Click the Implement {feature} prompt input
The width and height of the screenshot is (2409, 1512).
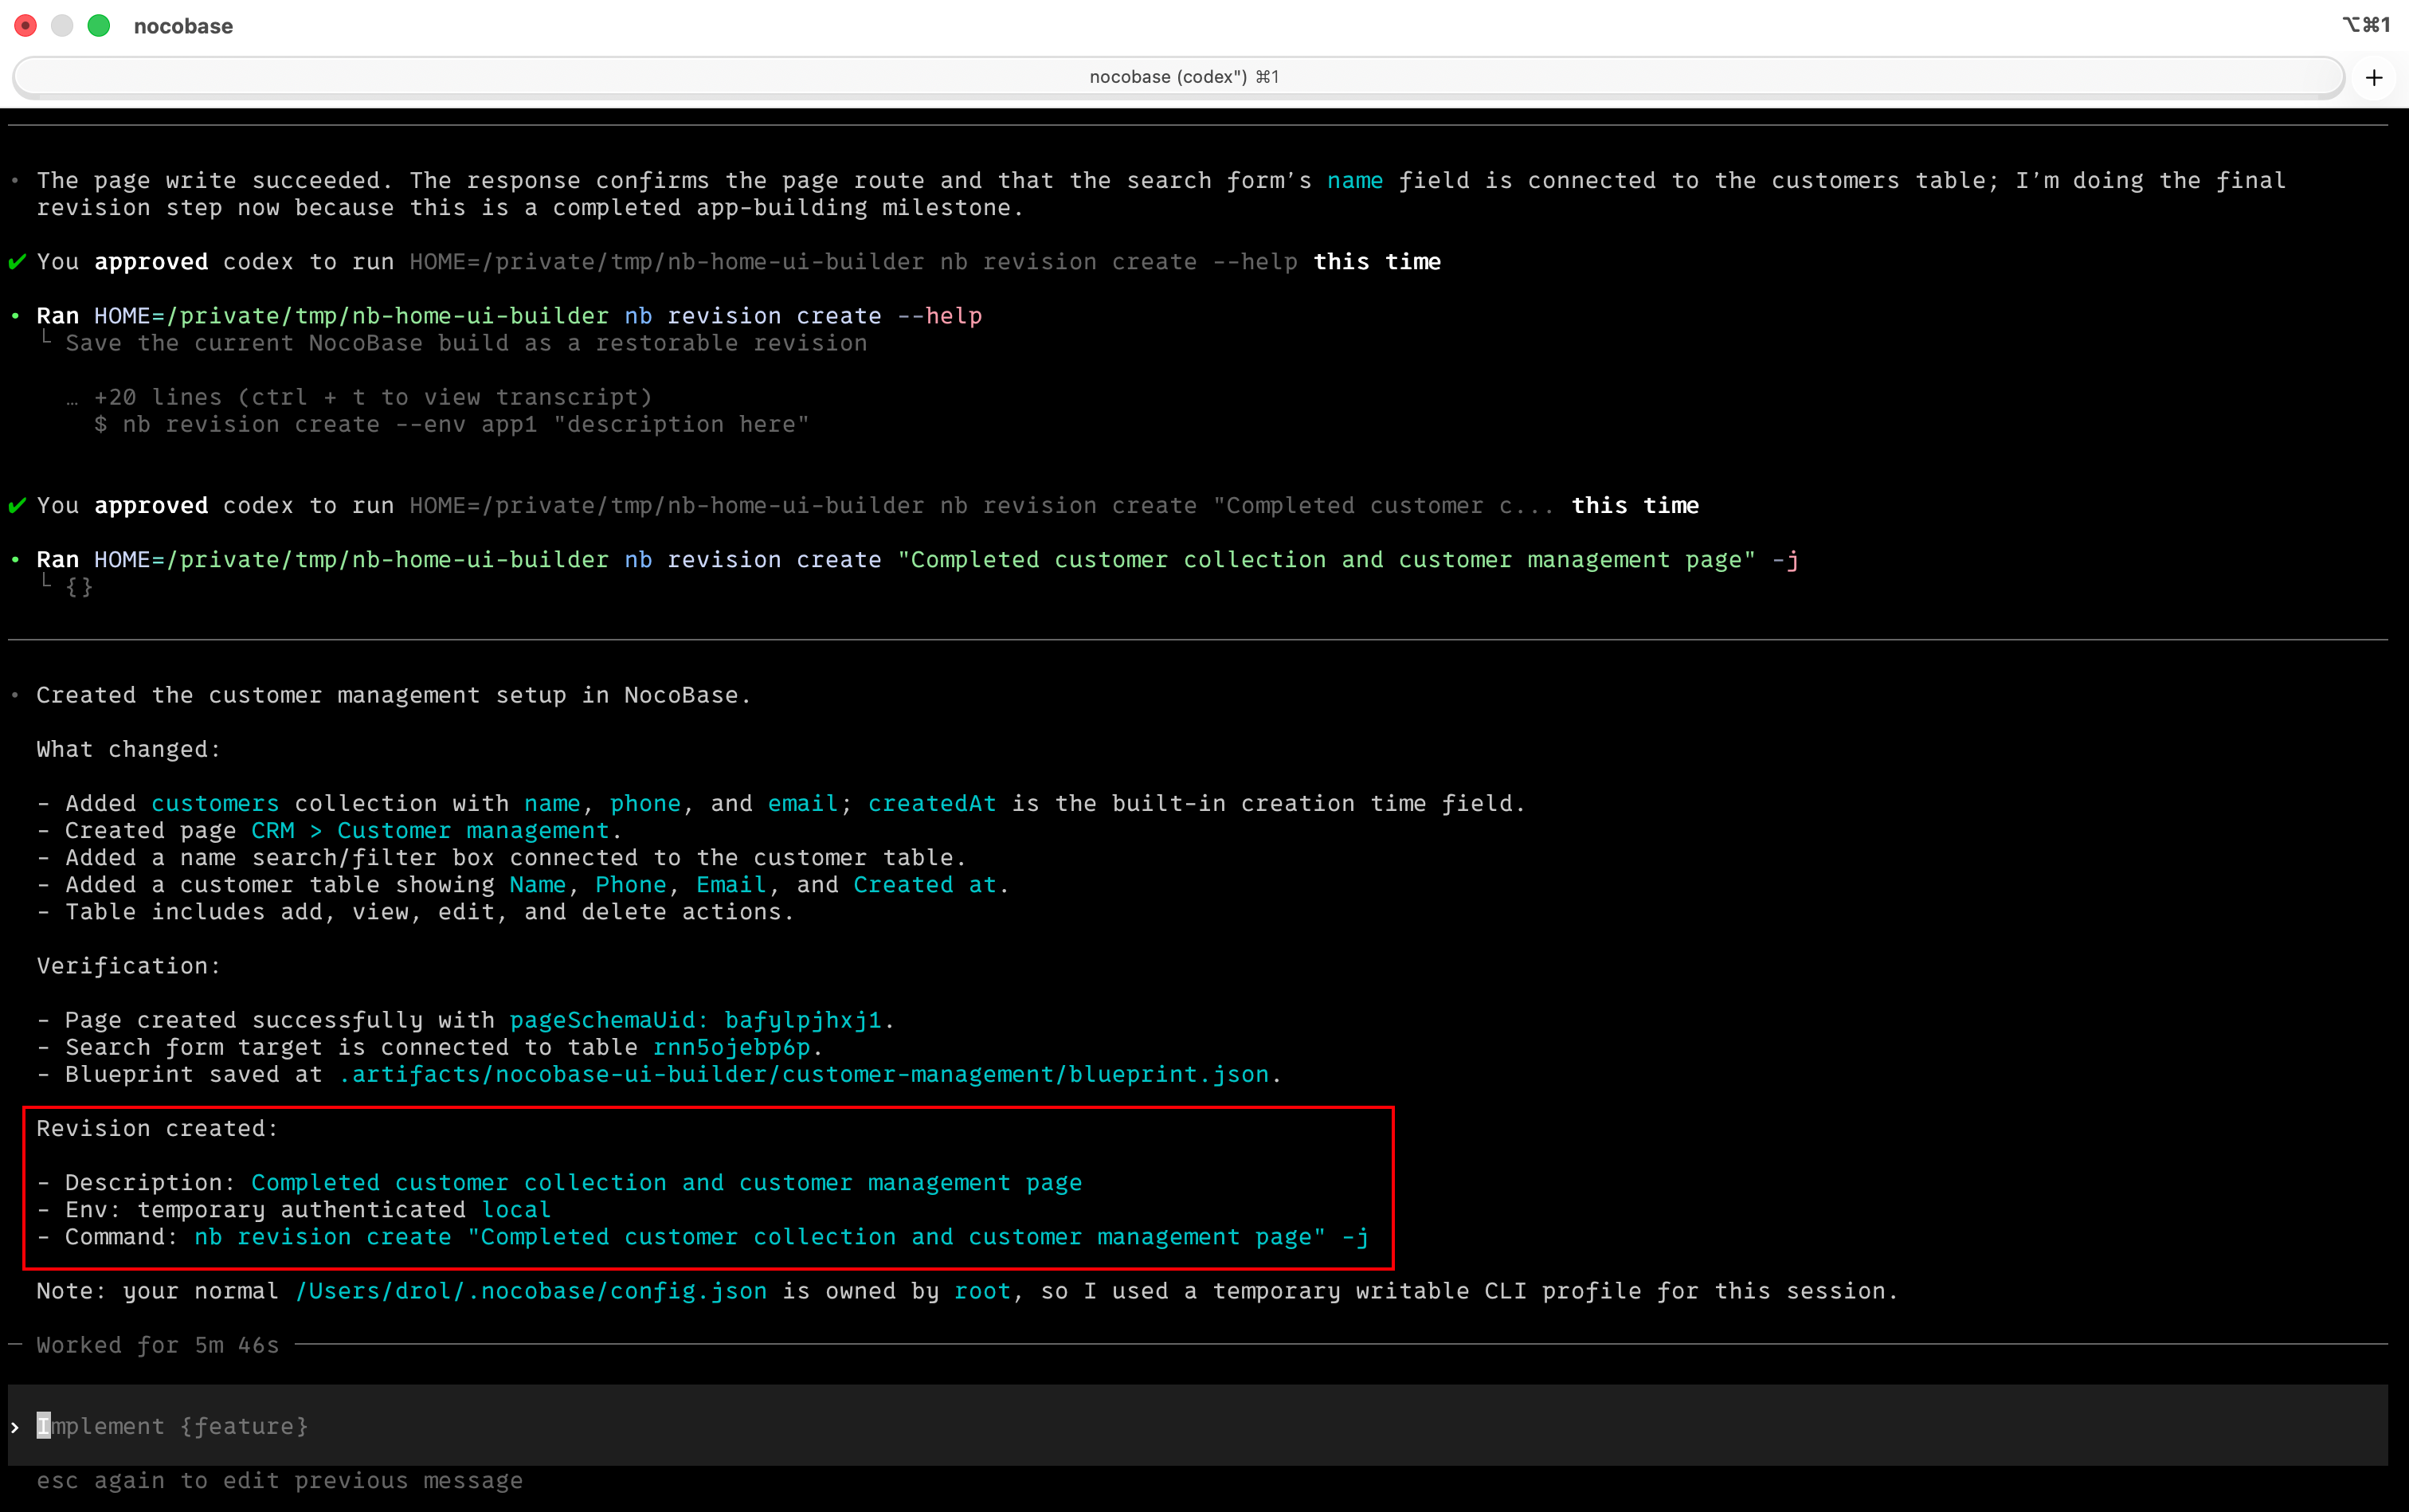pos(1198,1425)
